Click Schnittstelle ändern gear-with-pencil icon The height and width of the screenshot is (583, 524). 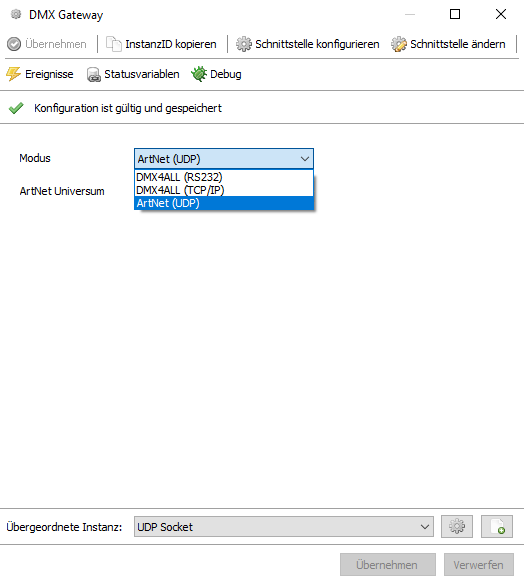[399, 44]
